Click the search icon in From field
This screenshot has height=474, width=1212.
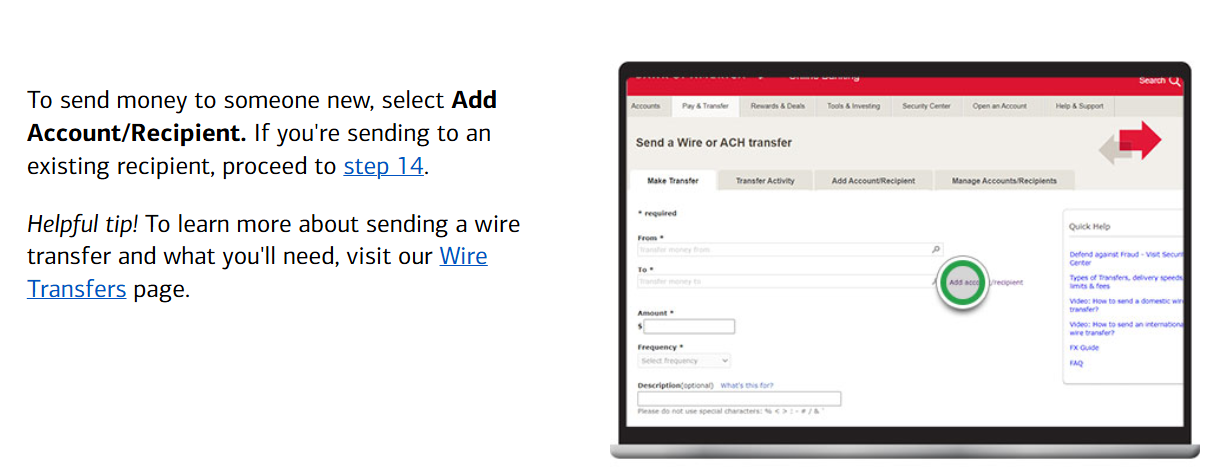(x=936, y=250)
